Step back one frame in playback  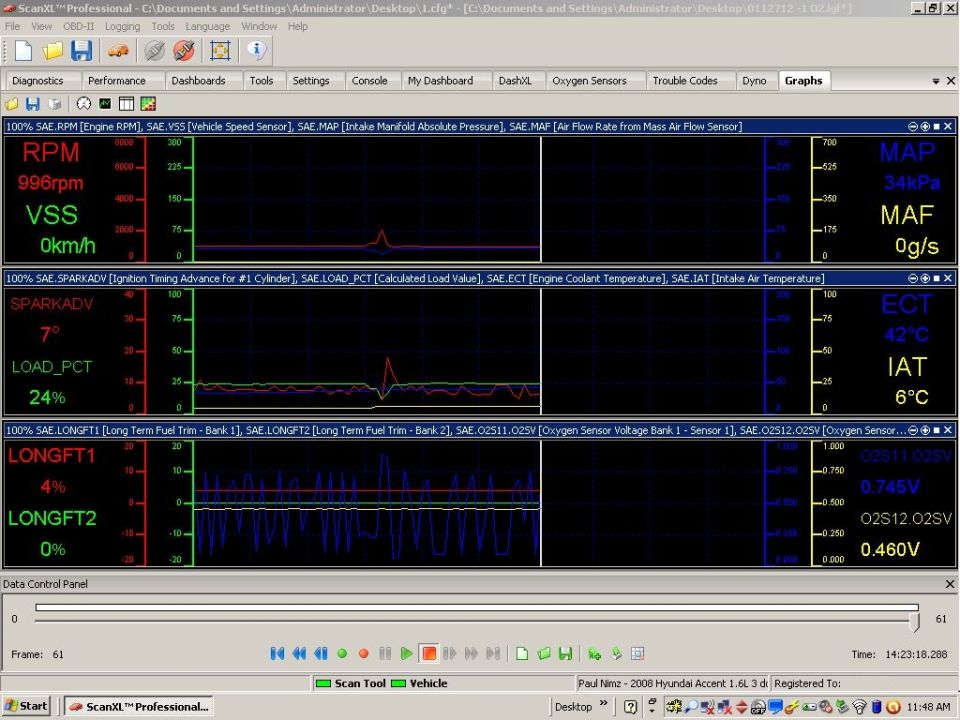click(321, 654)
